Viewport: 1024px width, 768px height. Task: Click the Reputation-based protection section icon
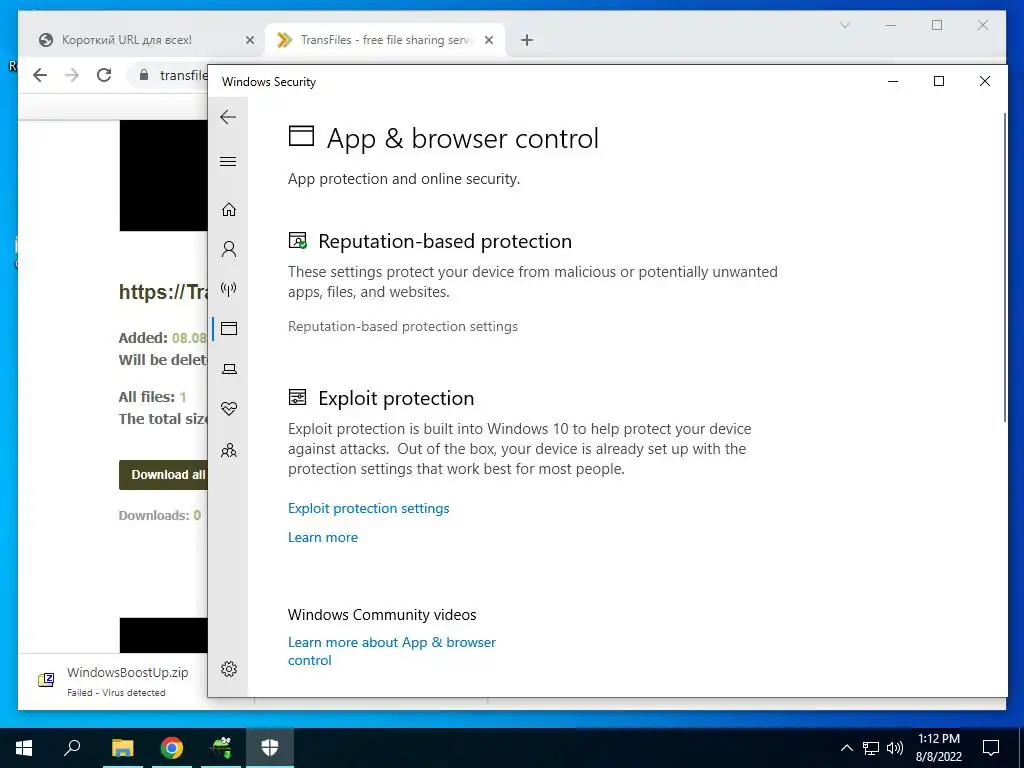tap(298, 241)
